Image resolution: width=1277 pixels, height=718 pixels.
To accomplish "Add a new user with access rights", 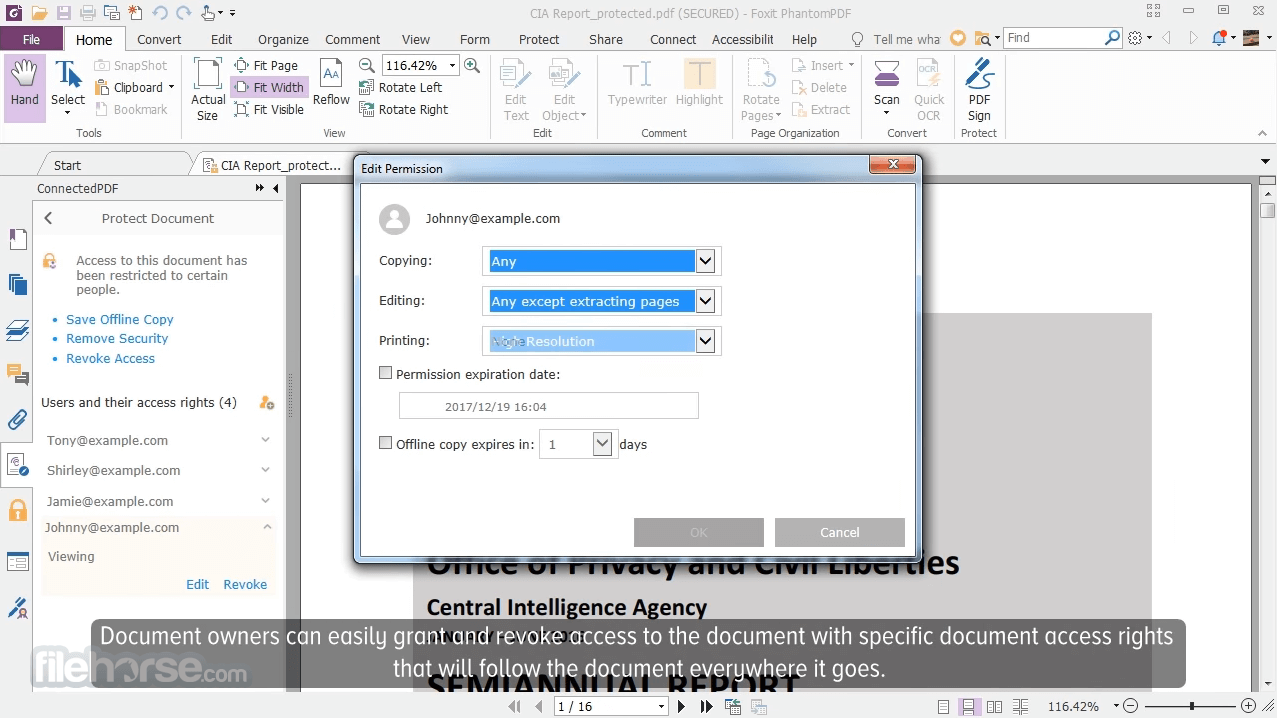I will click(266, 403).
